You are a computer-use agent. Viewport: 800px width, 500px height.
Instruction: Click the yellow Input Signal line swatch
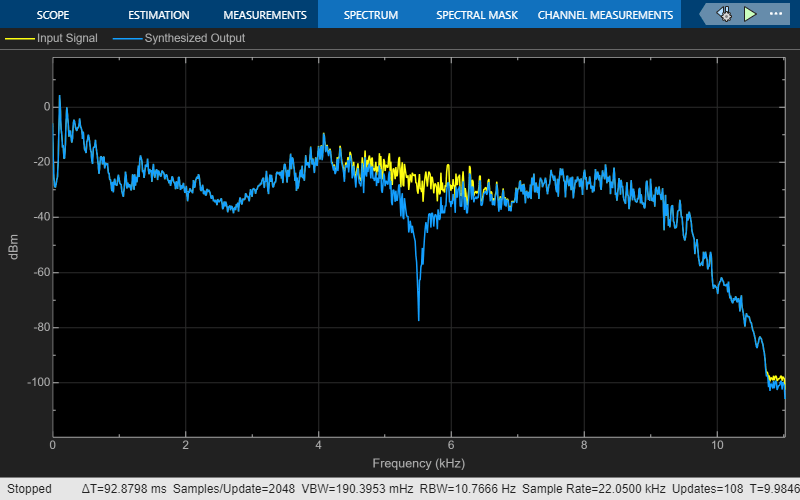pos(20,39)
